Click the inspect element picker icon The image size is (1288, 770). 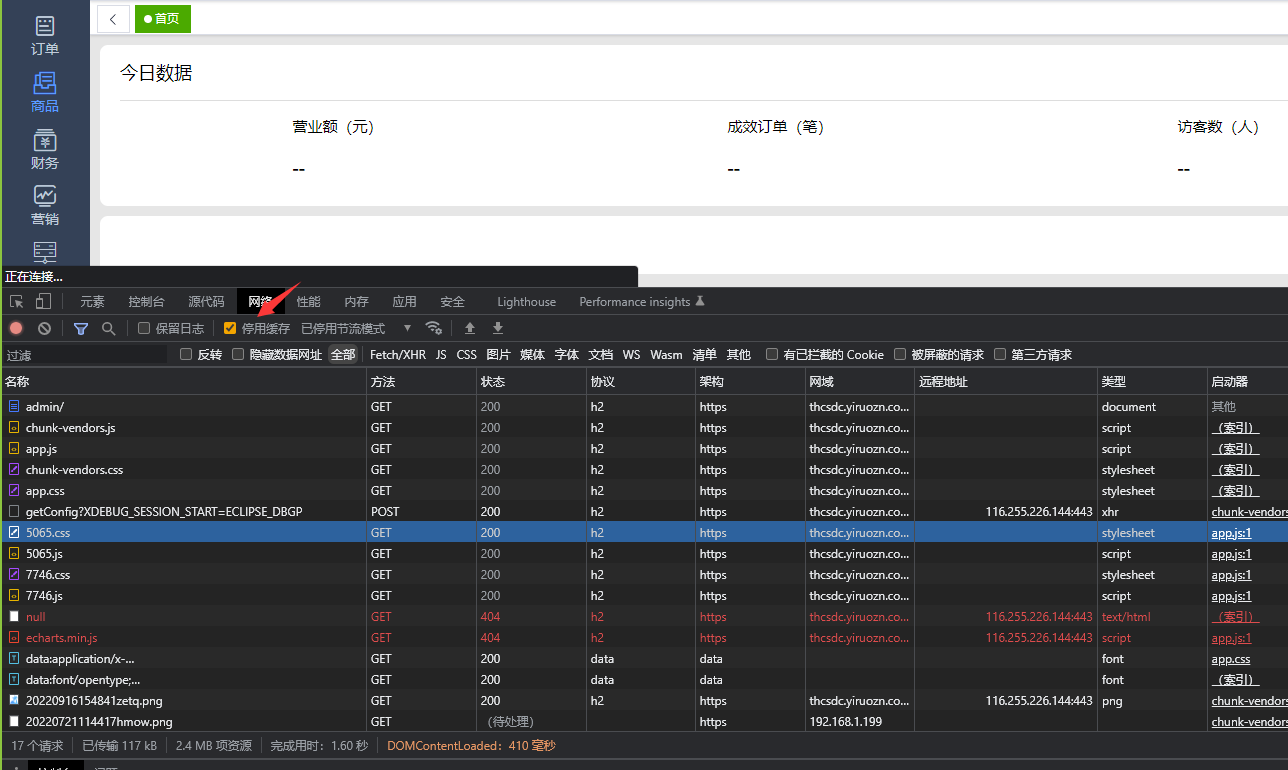[x=17, y=302]
